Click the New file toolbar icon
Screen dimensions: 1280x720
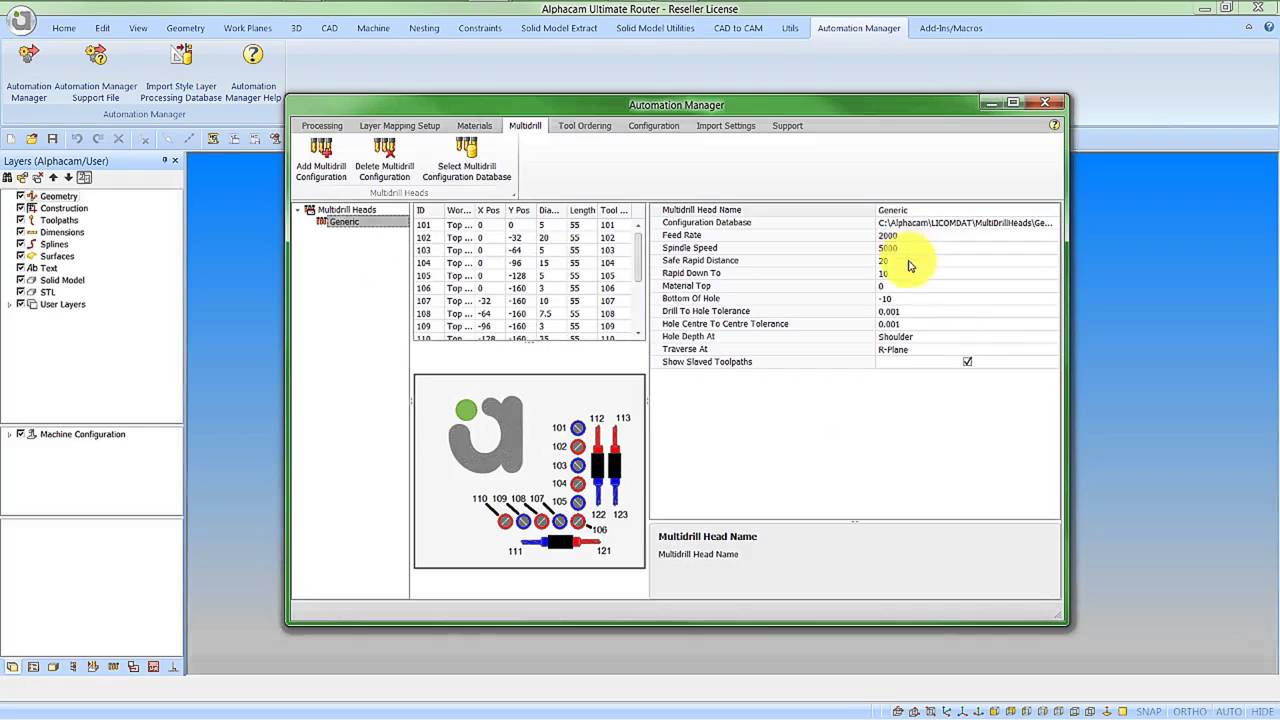11,139
